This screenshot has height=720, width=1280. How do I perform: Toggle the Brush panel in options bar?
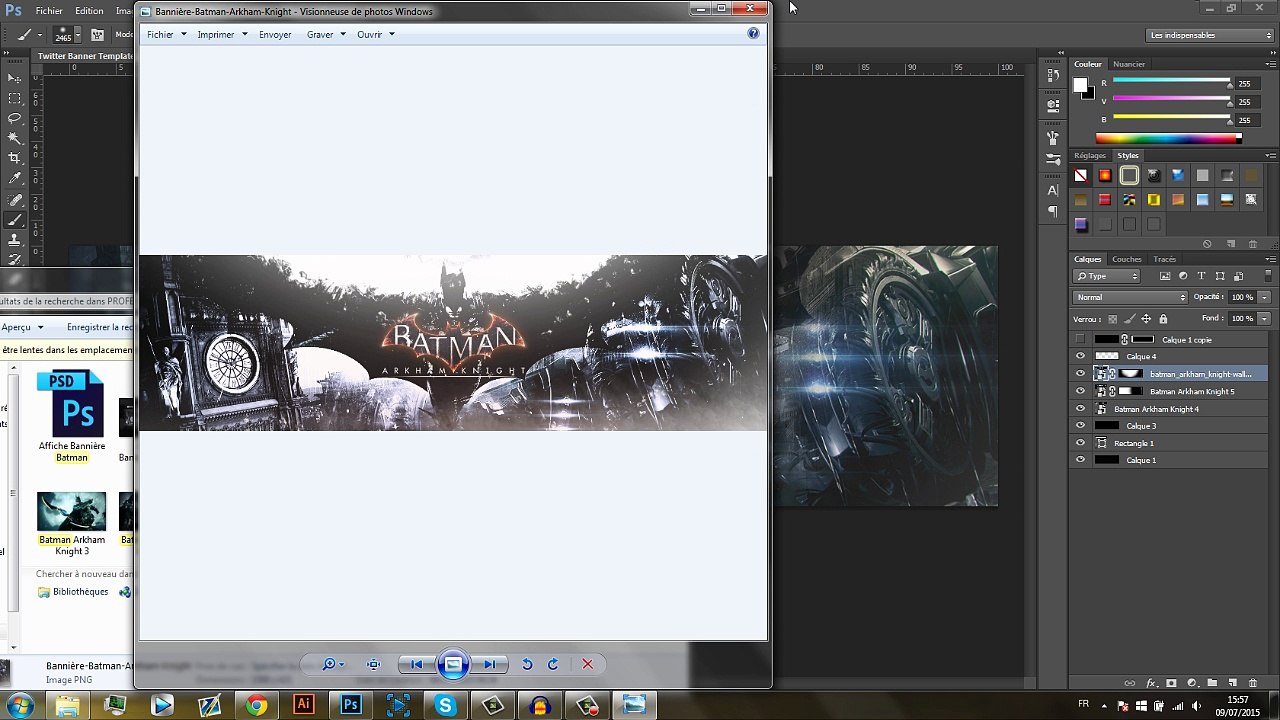[97, 34]
